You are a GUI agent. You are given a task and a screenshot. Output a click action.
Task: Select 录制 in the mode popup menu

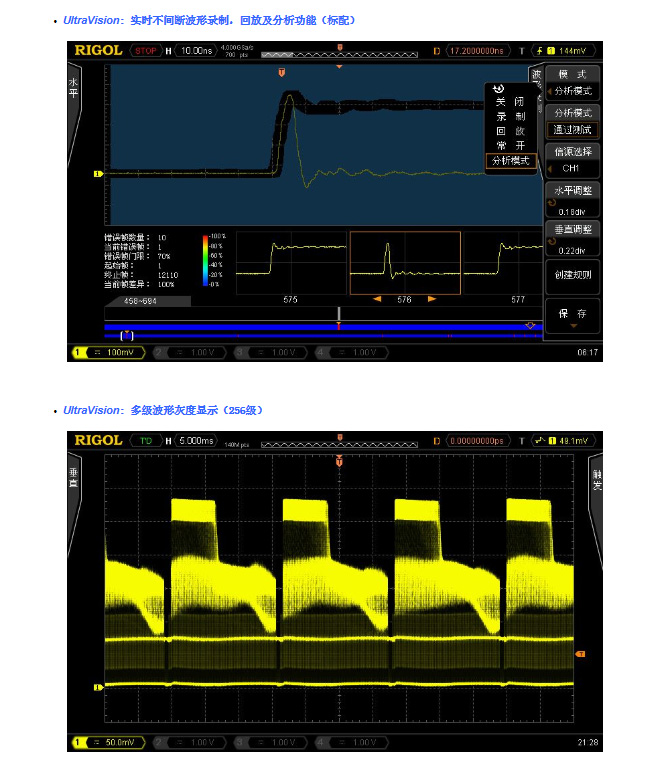(510, 116)
